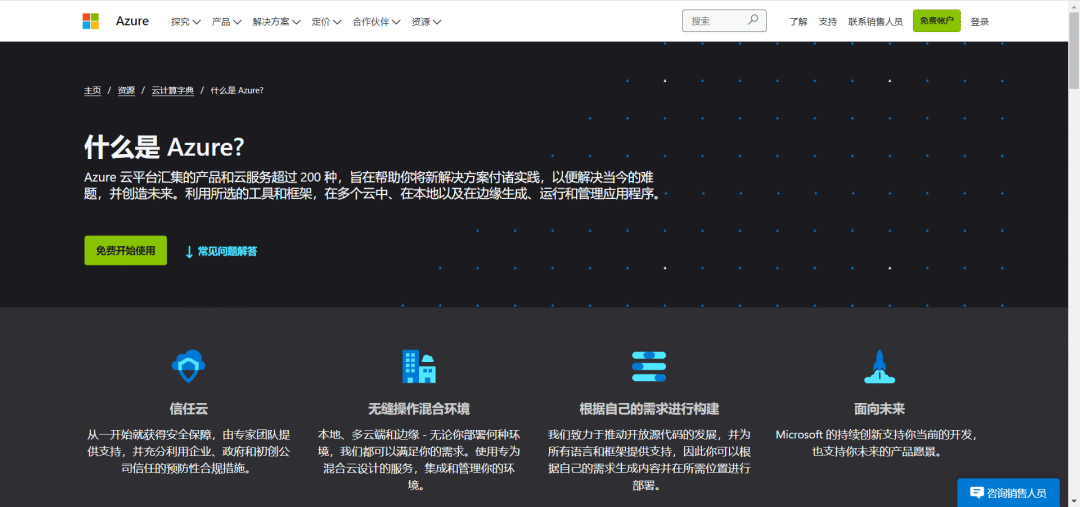Click the search magnifier icon
The width and height of the screenshot is (1080, 507).
click(753, 20)
